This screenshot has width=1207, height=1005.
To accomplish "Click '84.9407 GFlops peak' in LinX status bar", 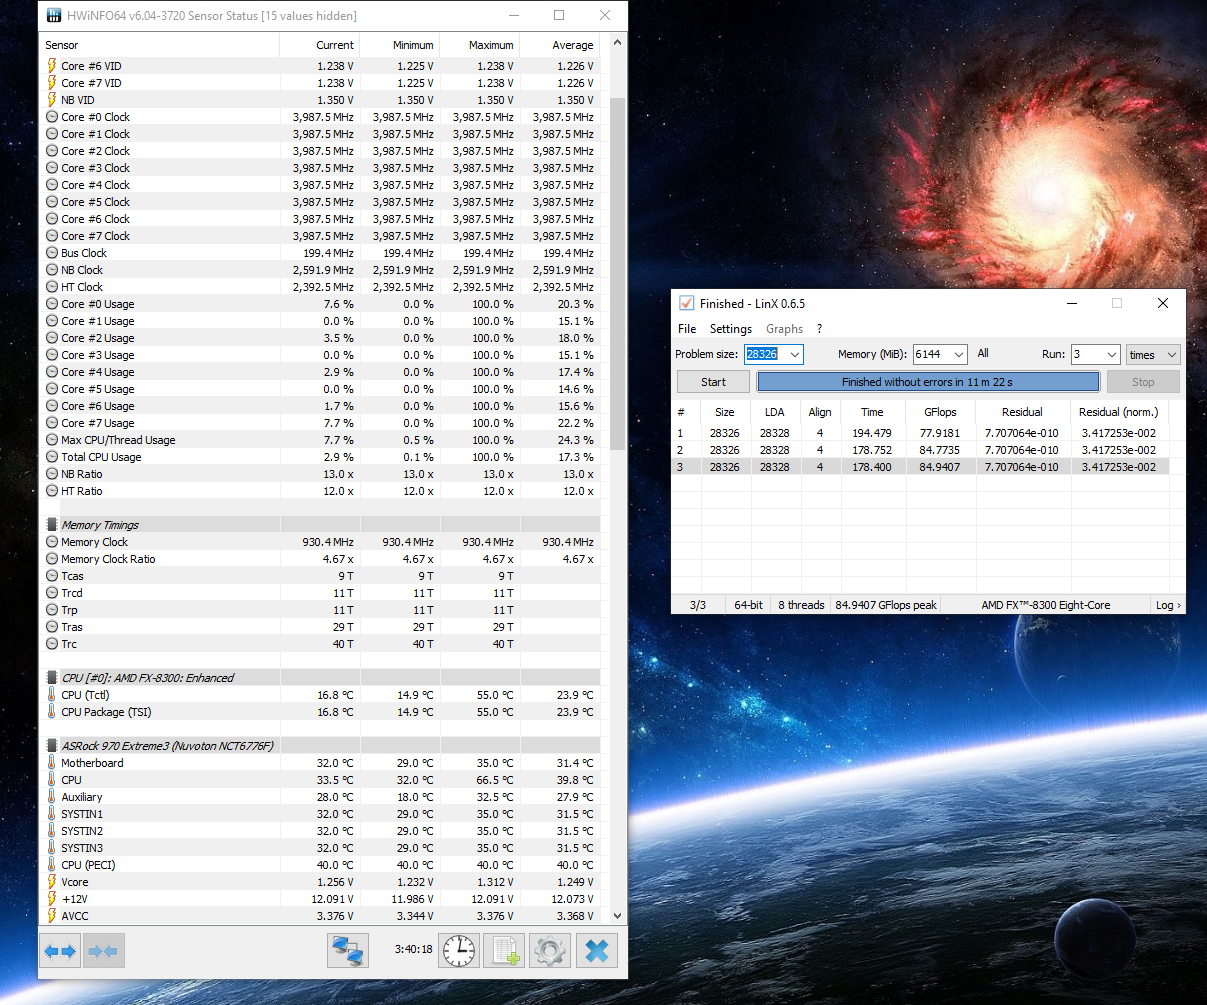I will tap(886, 605).
